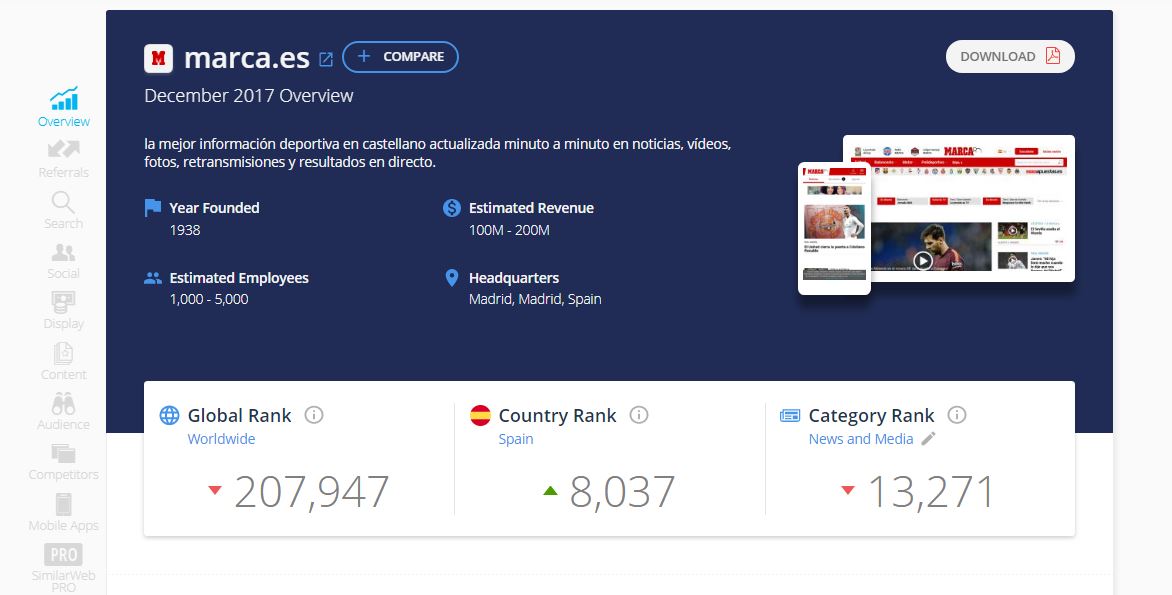Click the Country Rank heading
Viewport: 1172px width, 595px height.
[x=558, y=416]
